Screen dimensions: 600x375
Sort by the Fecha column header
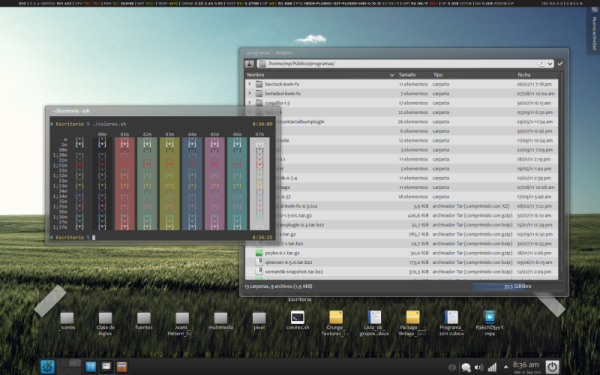coord(536,75)
